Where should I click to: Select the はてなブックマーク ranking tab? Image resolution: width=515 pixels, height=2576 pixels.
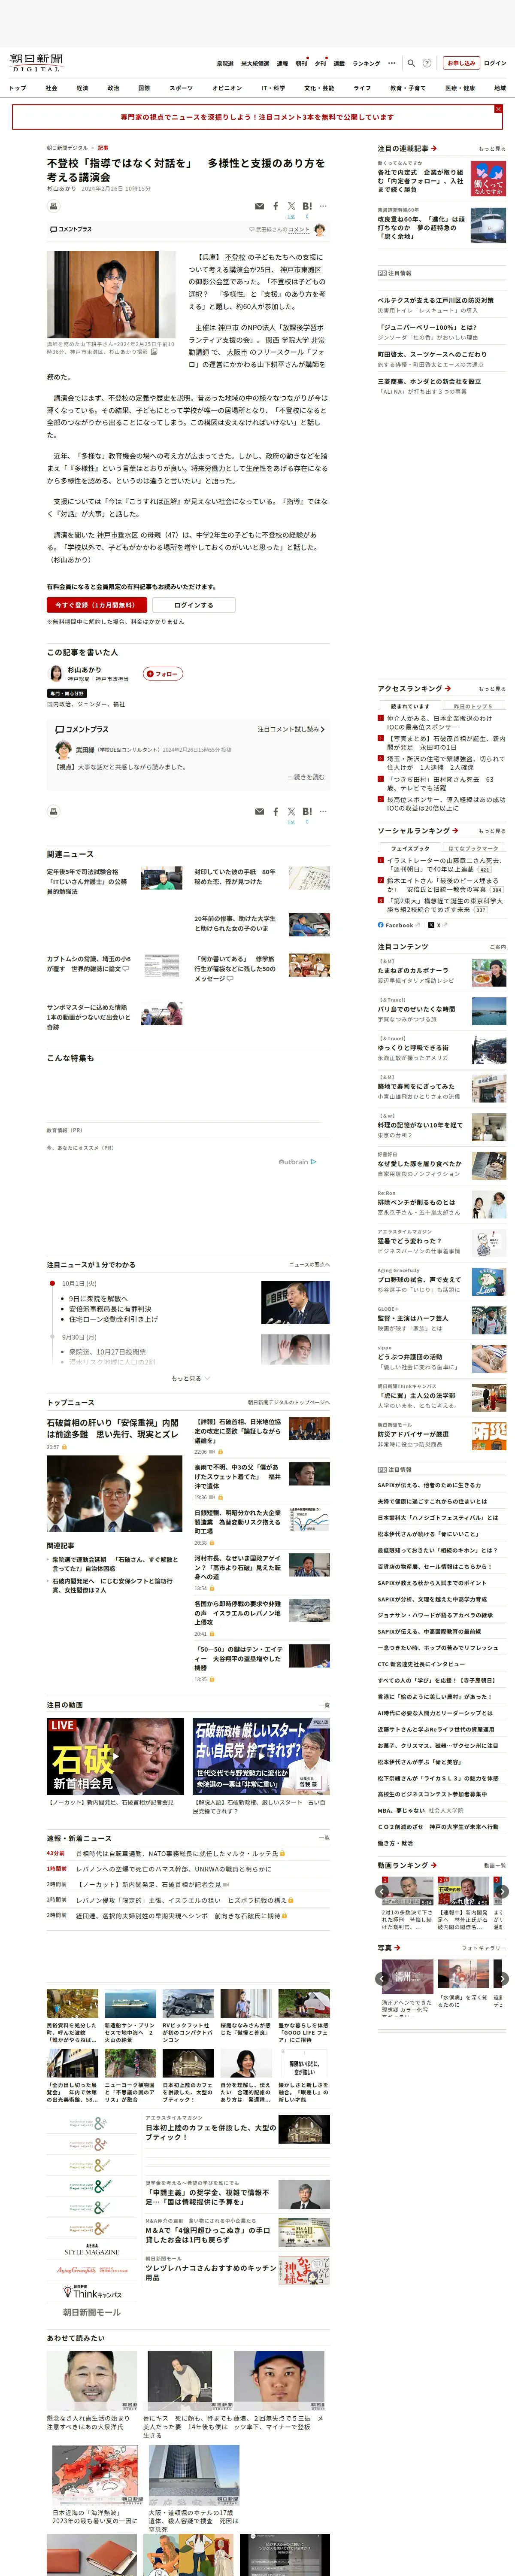click(473, 848)
